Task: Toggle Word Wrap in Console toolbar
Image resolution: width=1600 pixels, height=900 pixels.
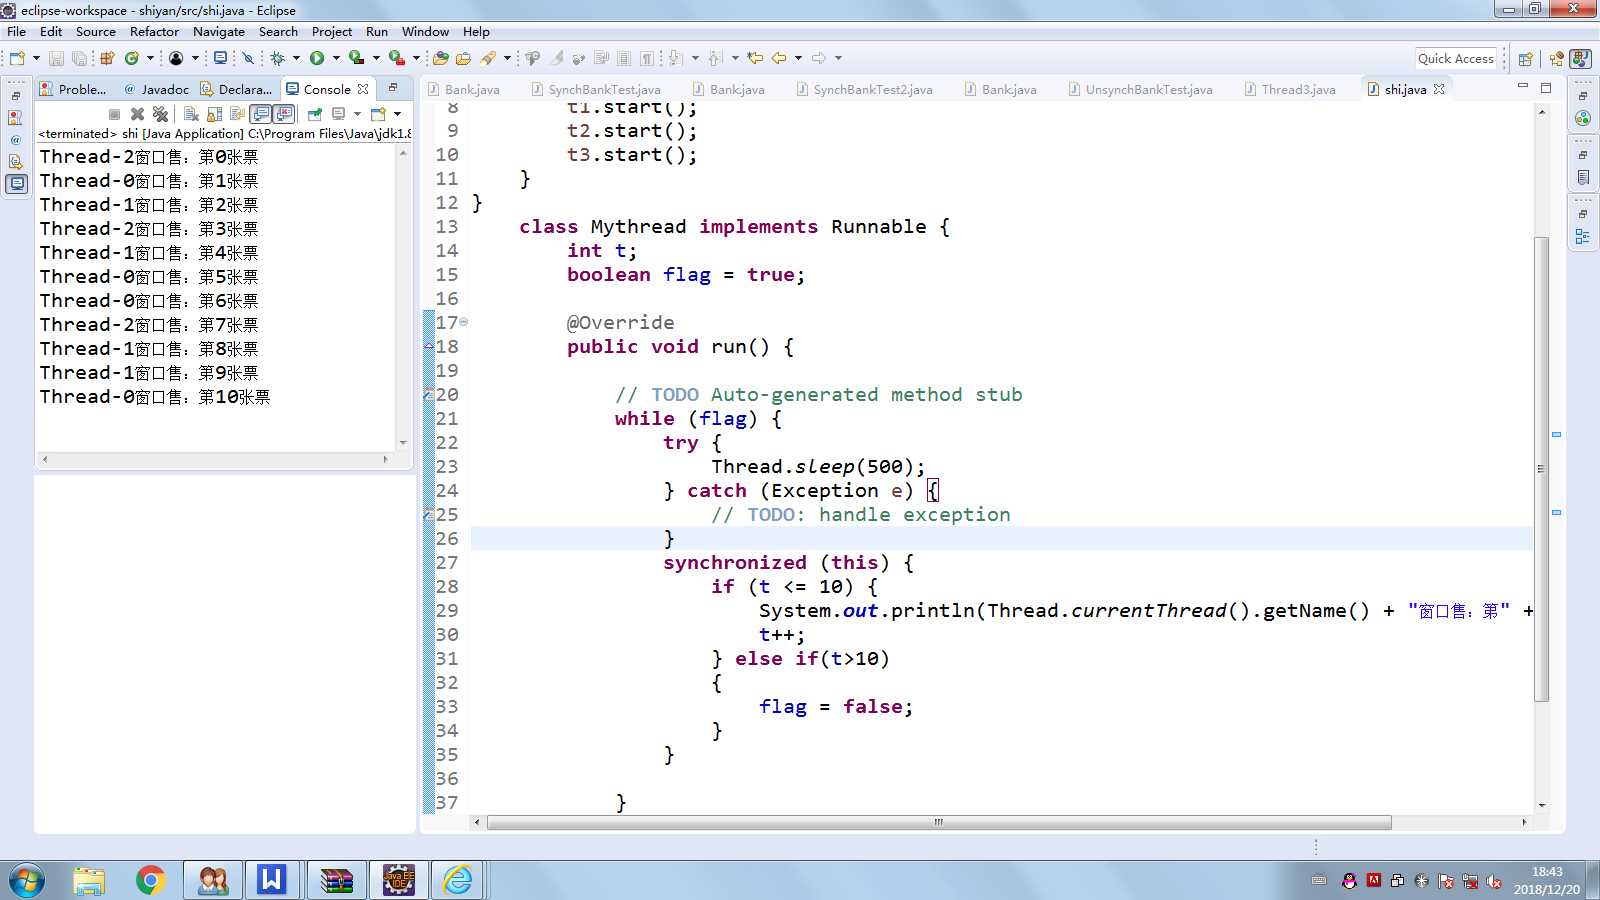Action: point(237,114)
